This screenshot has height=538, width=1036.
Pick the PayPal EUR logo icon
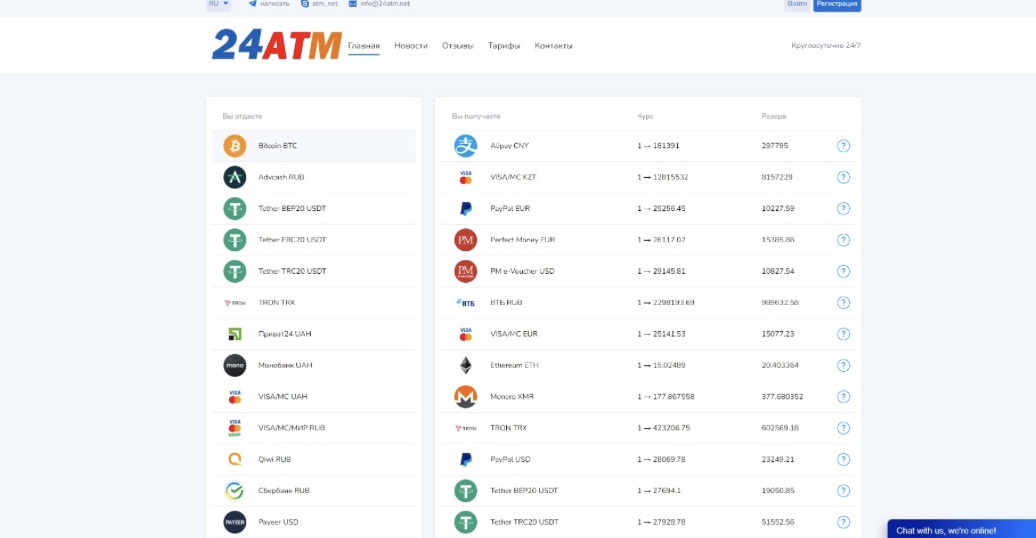465,208
